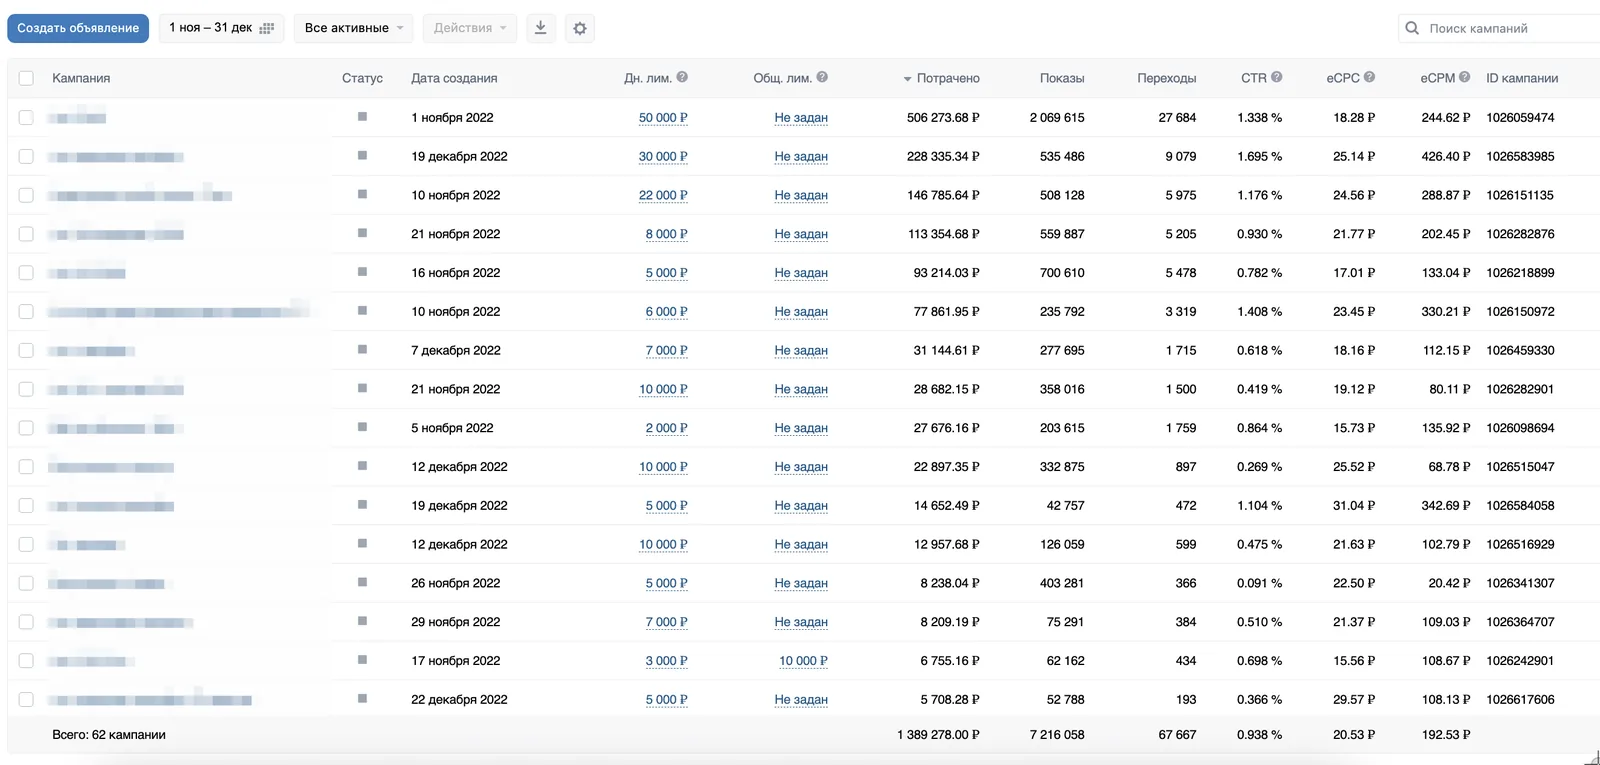The height and width of the screenshot is (765, 1600).
Task: Click status icon for campaign 1026282876
Action: pos(362,233)
